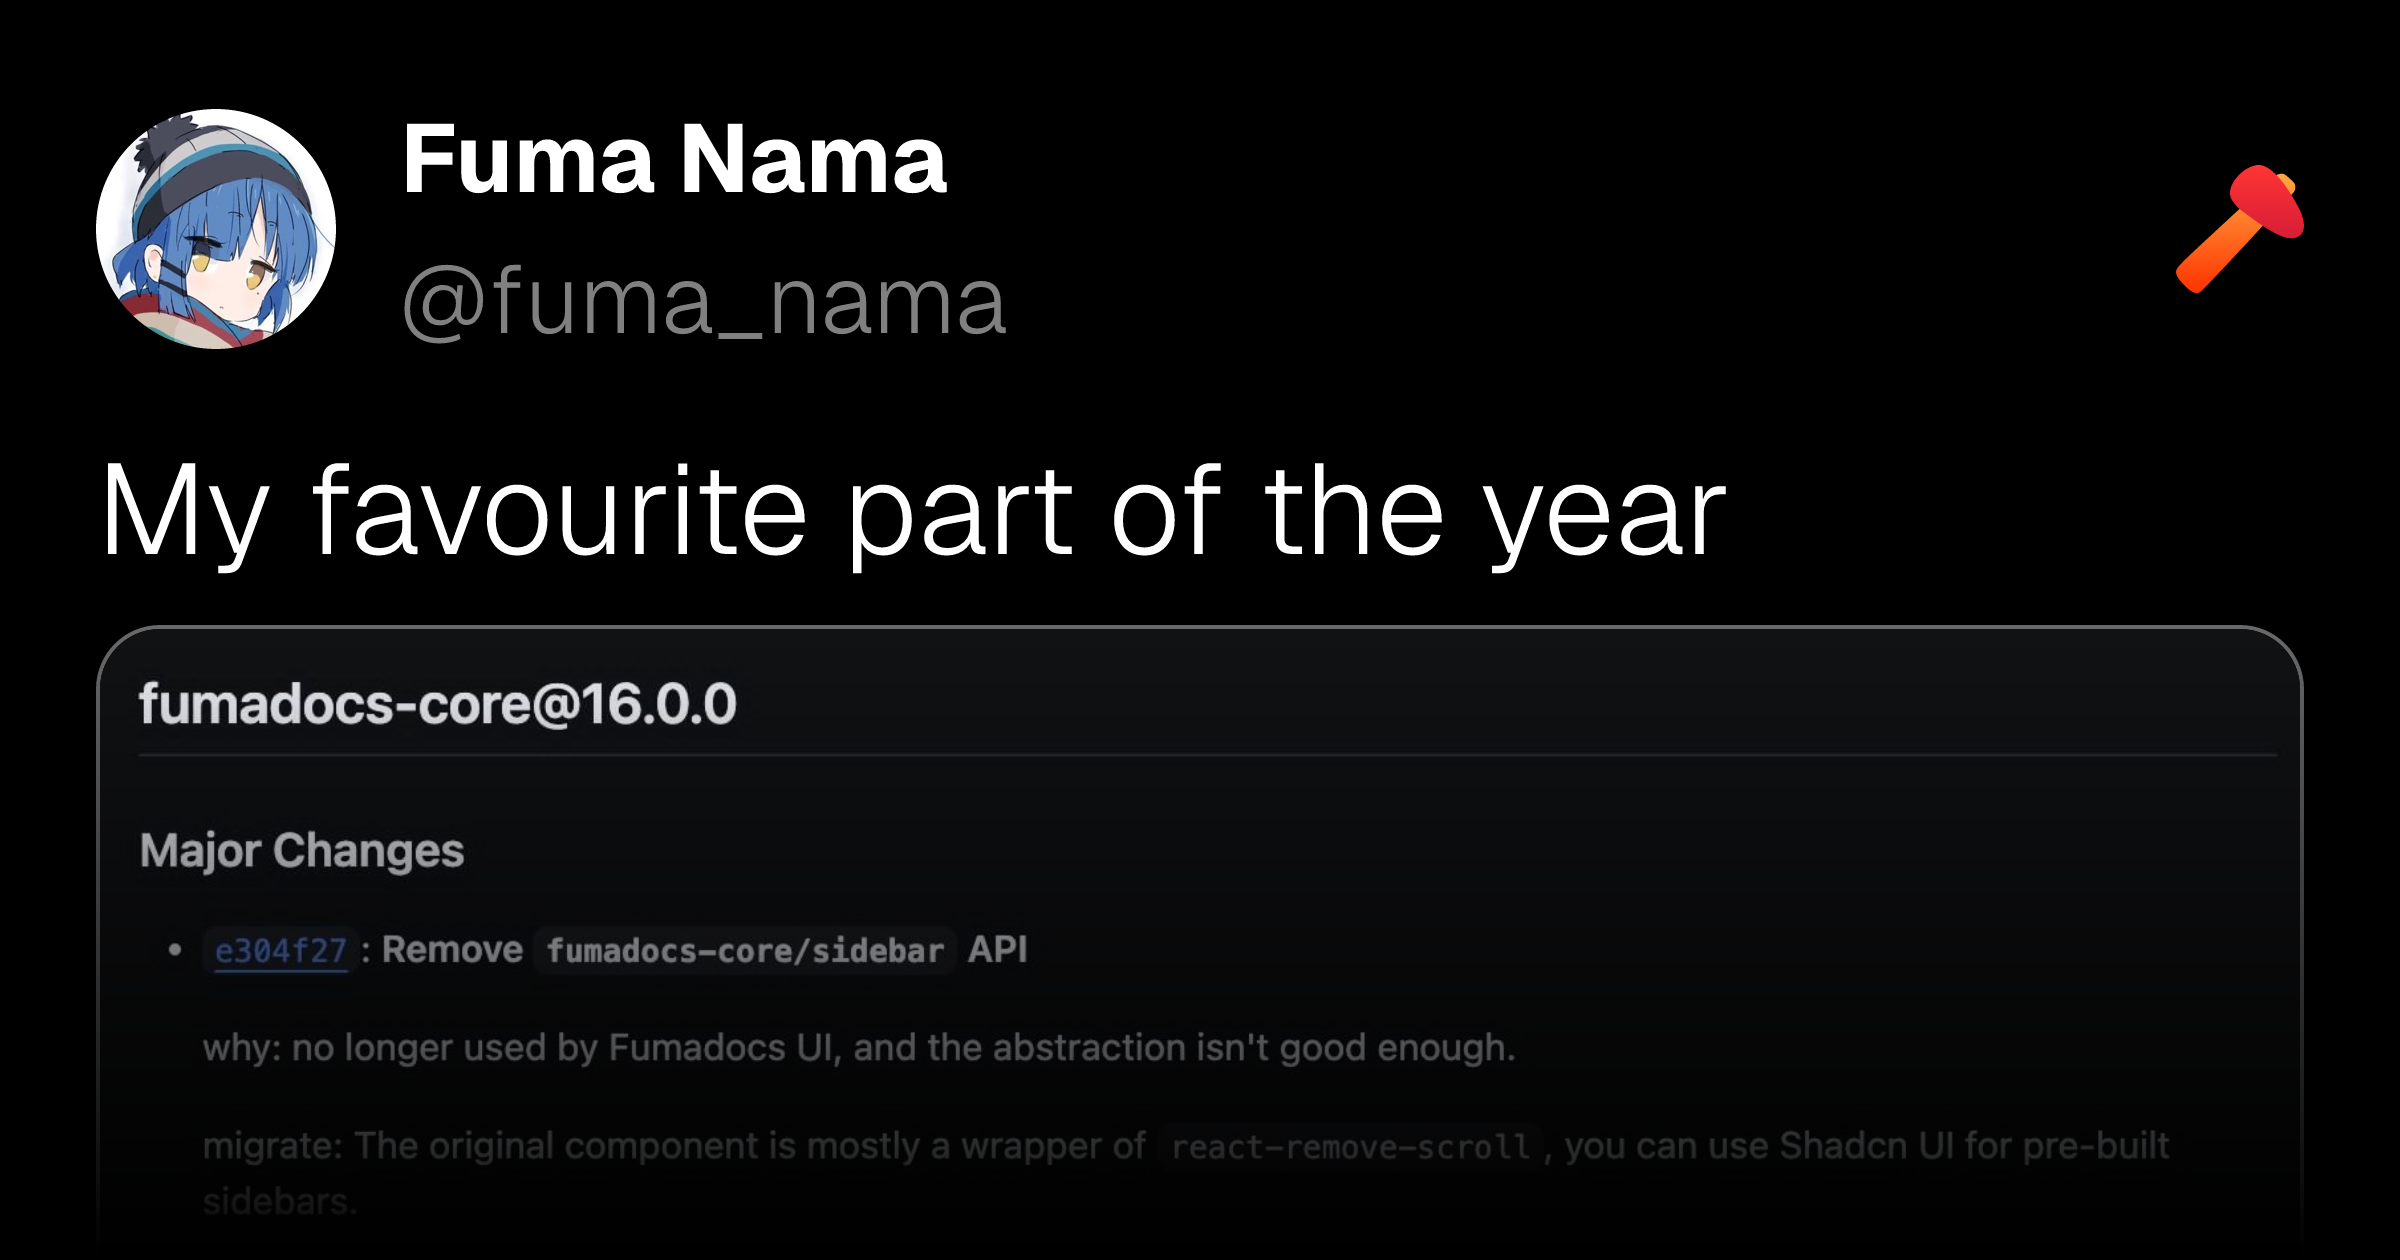Image resolution: width=2400 pixels, height=1260 pixels.
Task: Click the "API" text after sidebar code
Action: 997,949
